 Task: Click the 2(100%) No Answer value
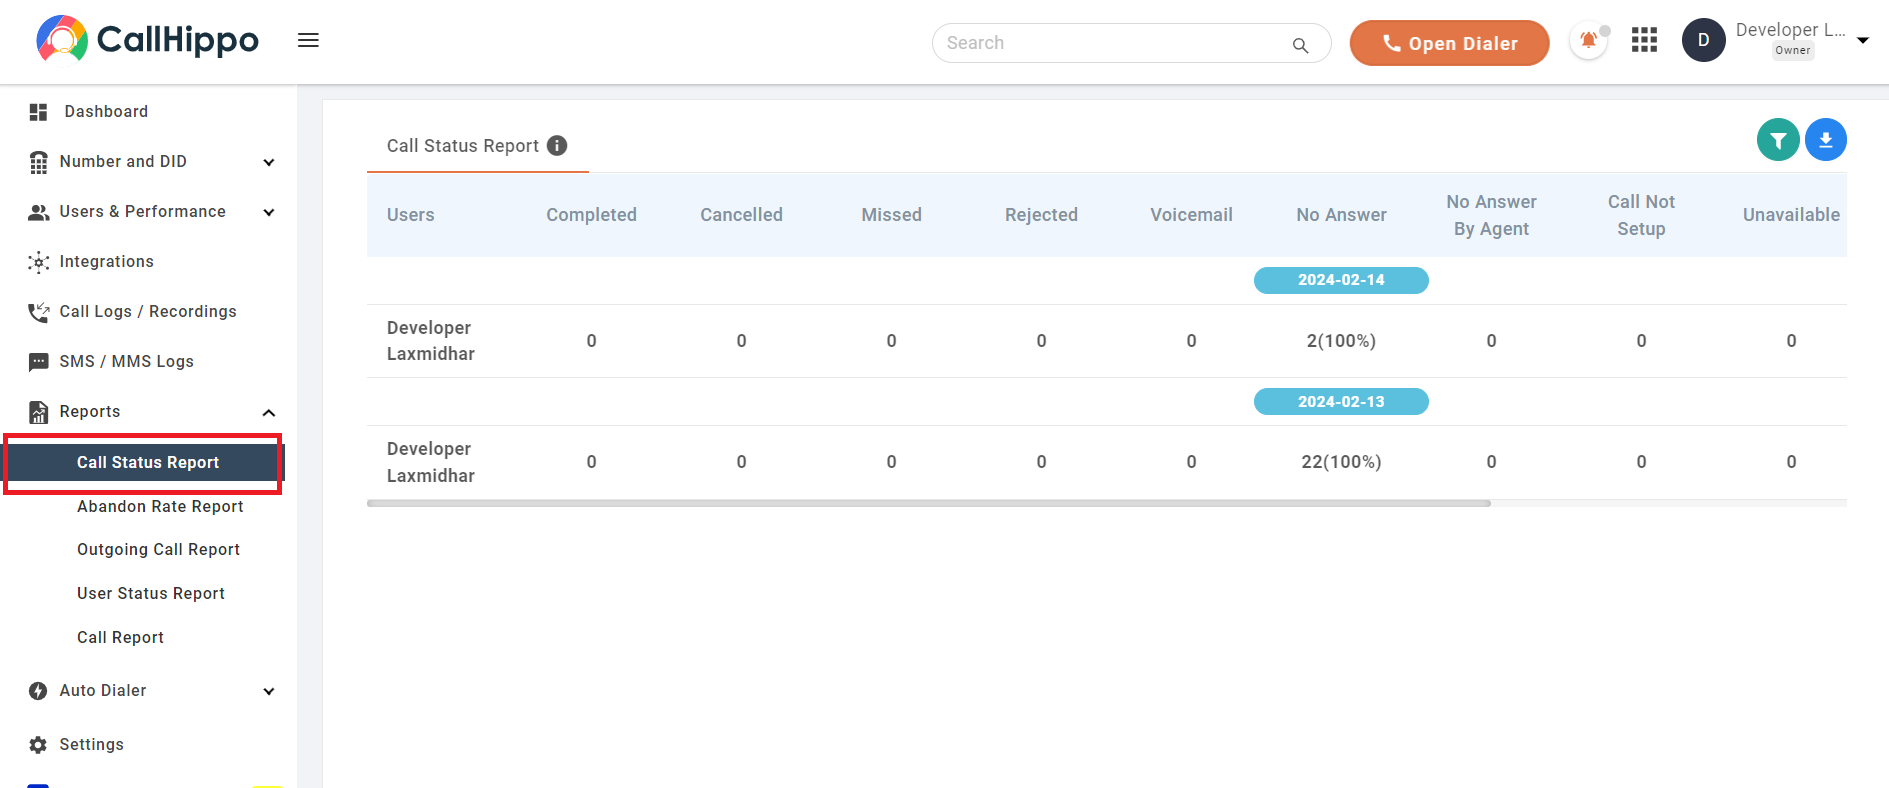point(1341,341)
